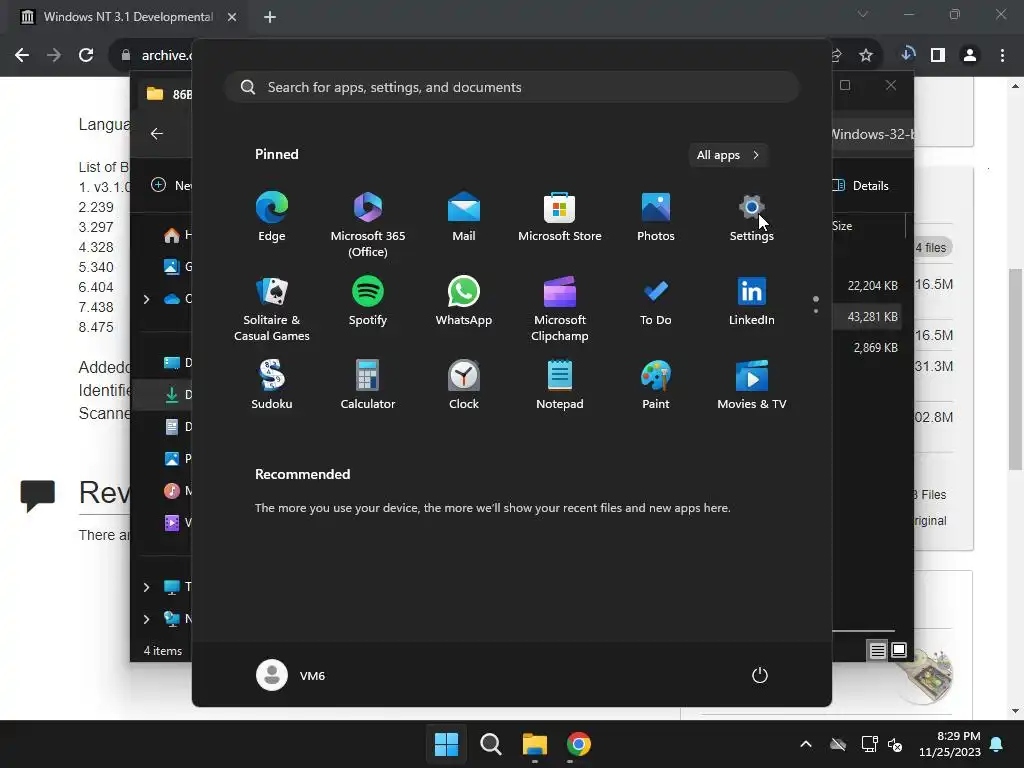Select the 43,281 KB file row
The height and width of the screenshot is (768, 1024).
tap(866, 317)
